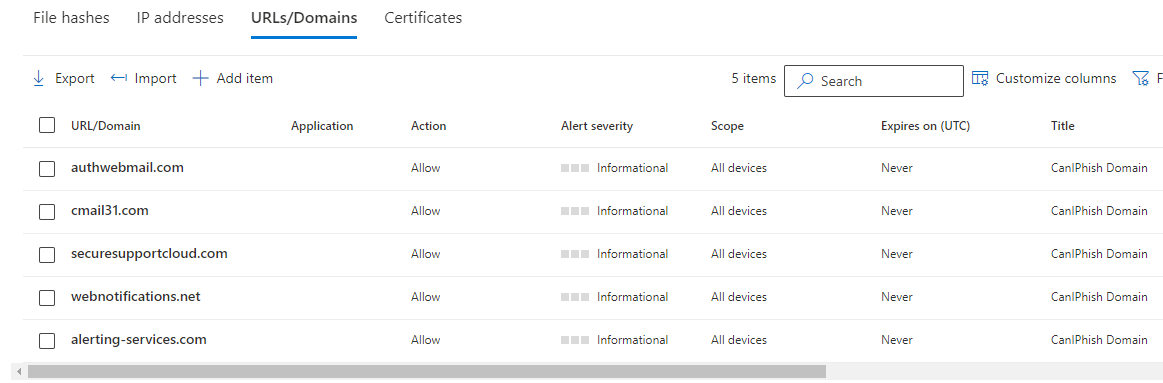Switch to the File hashes tab

[x=71, y=18]
